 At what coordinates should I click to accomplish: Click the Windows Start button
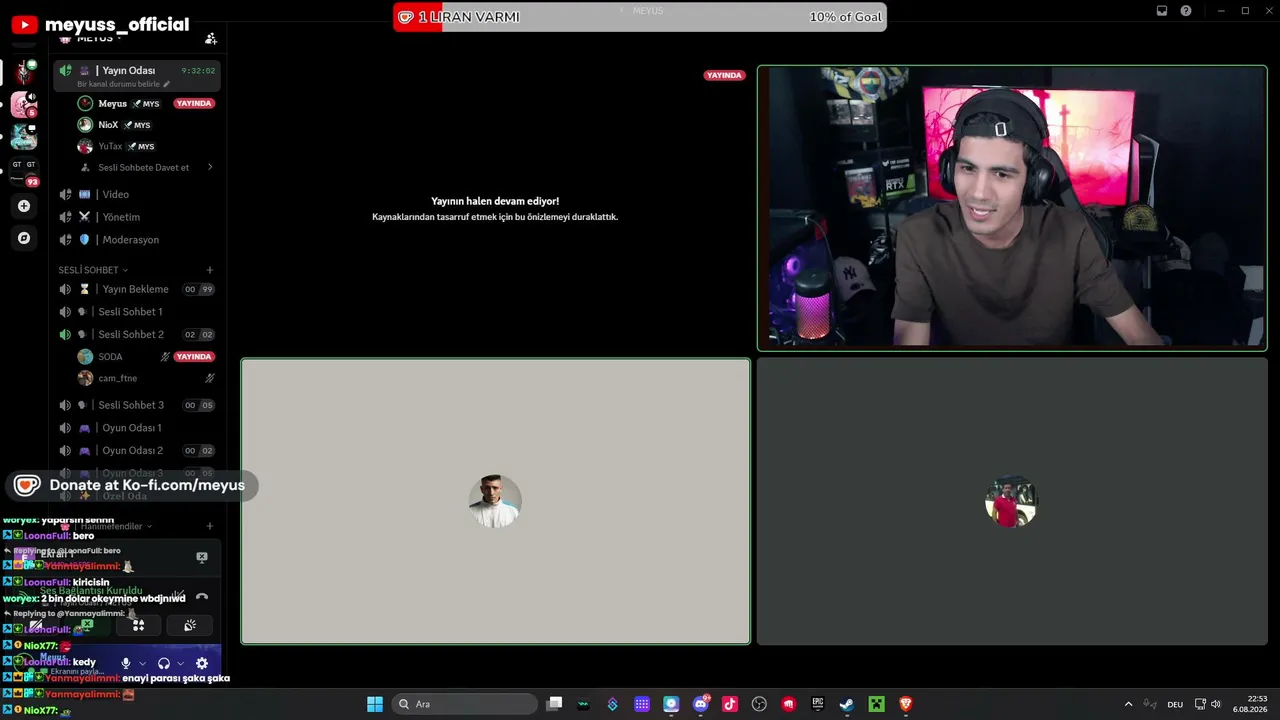(375, 704)
